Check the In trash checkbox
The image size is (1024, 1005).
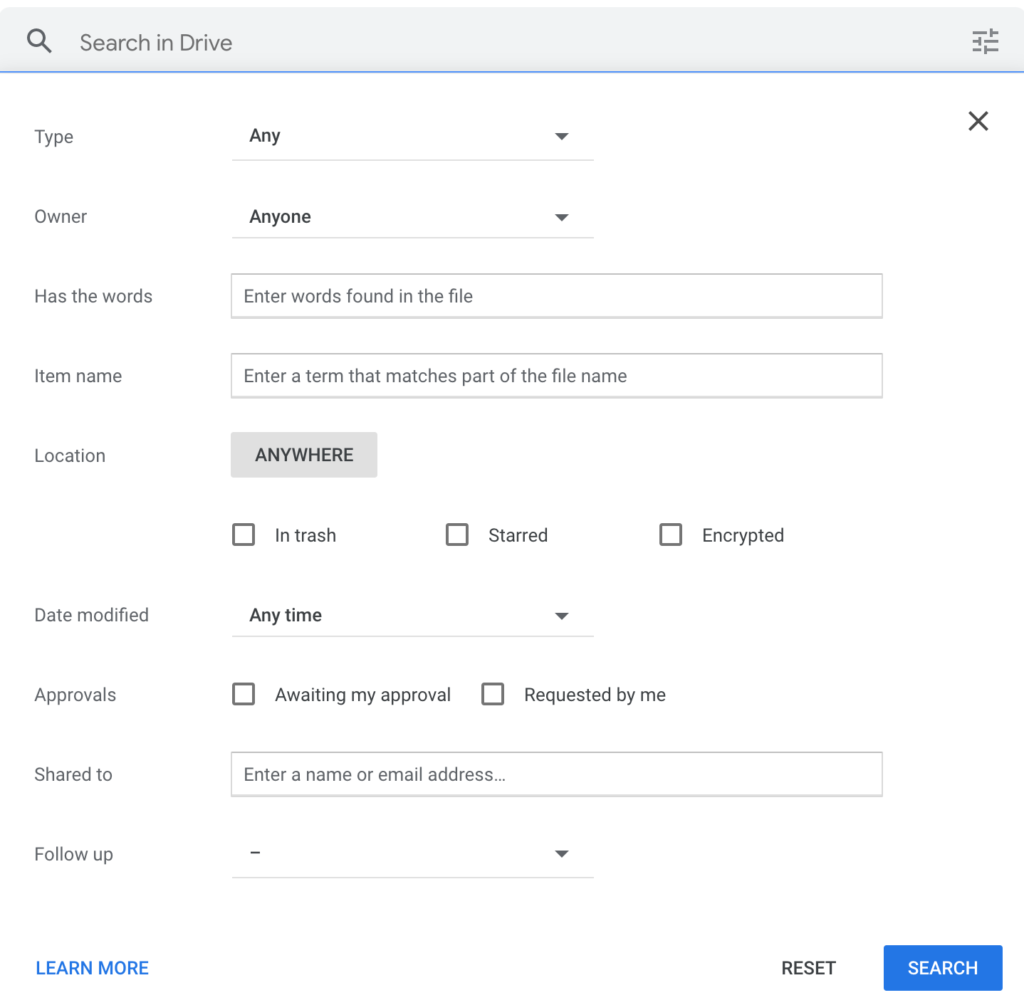243,535
